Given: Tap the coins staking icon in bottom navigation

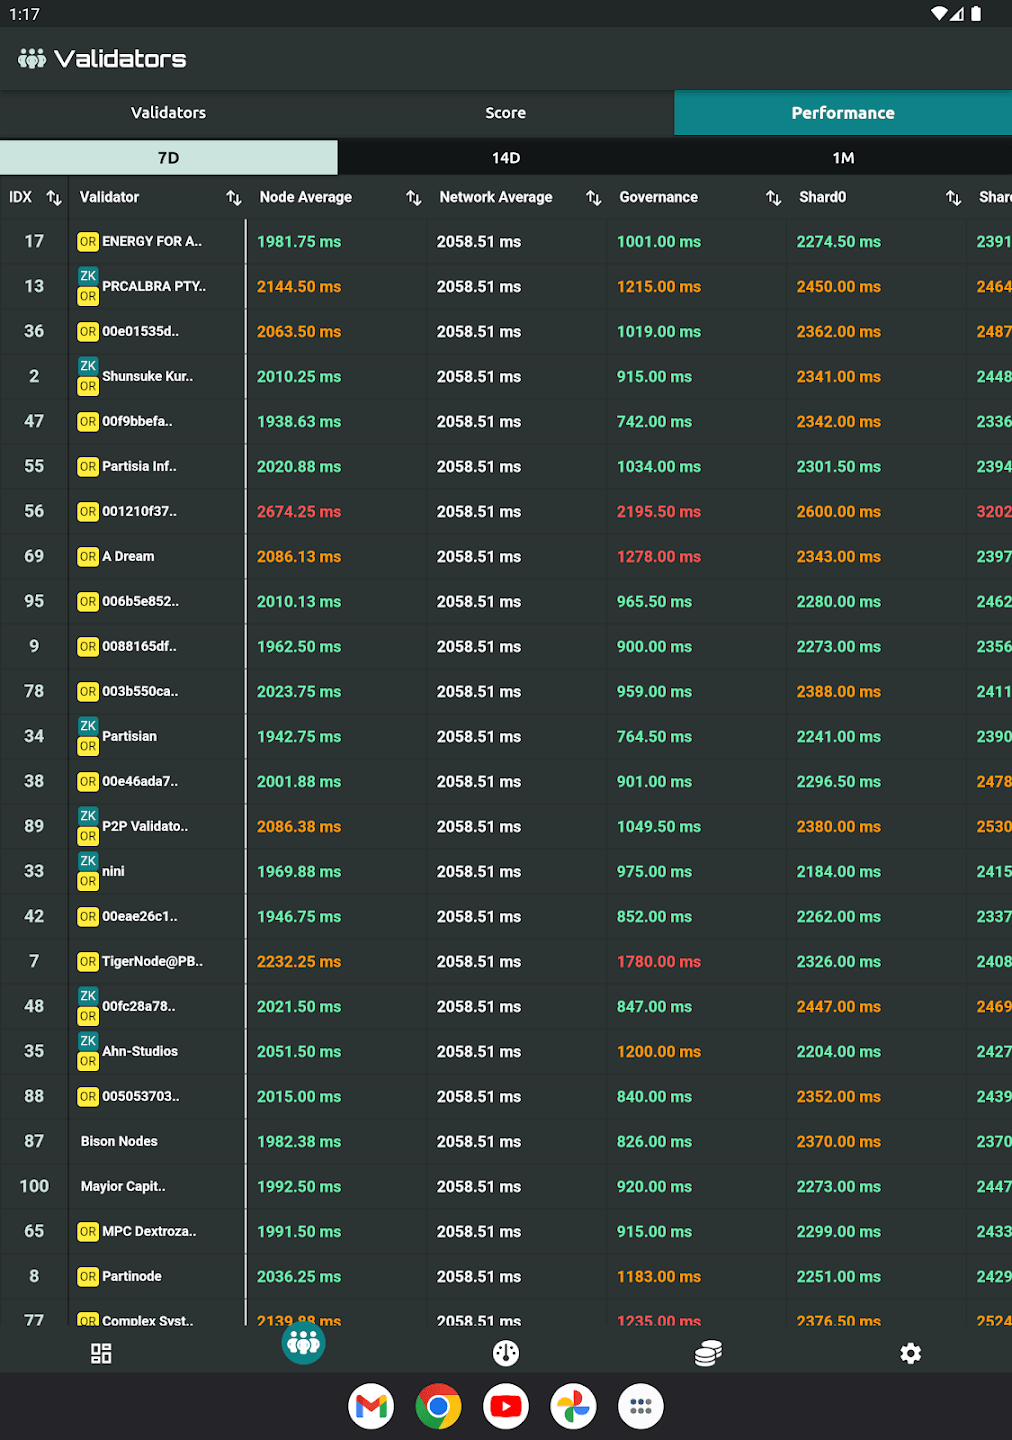Looking at the screenshot, I should point(708,1353).
